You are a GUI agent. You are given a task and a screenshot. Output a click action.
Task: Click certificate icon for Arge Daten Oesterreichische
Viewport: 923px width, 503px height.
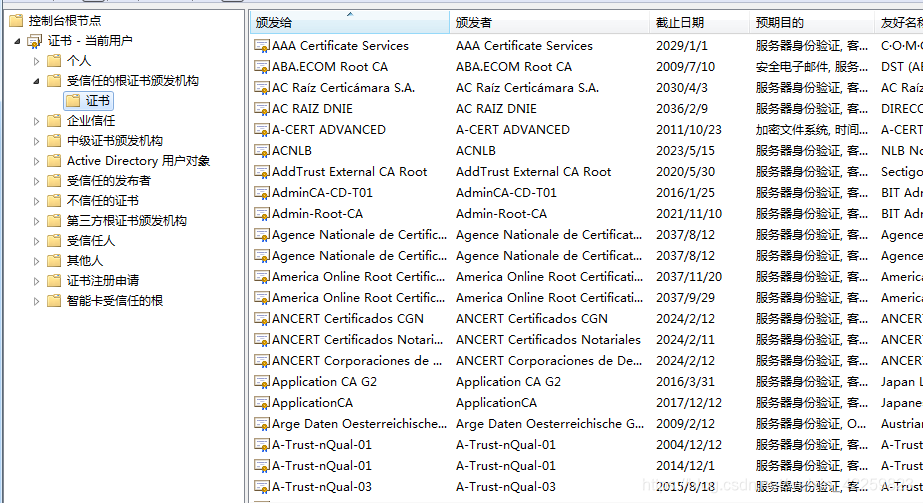261,424
